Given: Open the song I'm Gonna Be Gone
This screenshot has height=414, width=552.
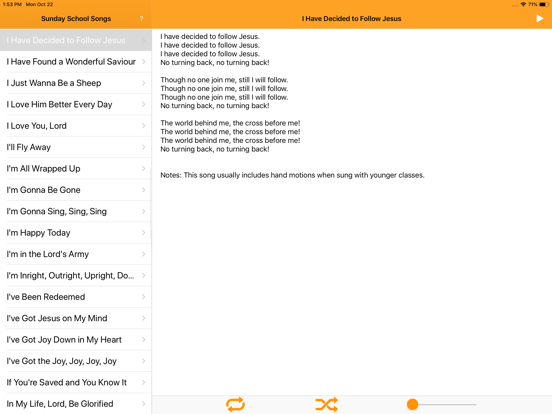Looking at the screenshot, I should click(x=76, y=190).
